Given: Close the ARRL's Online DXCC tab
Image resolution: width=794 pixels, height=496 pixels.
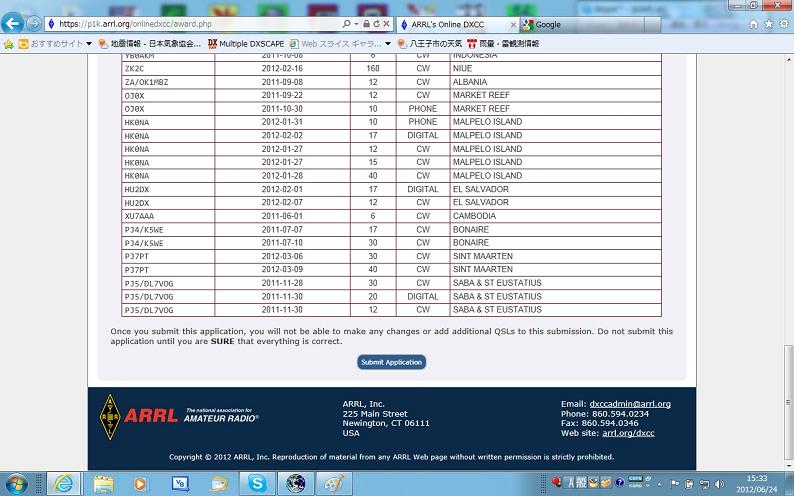Looking at the screenshot, I should 513,24.
